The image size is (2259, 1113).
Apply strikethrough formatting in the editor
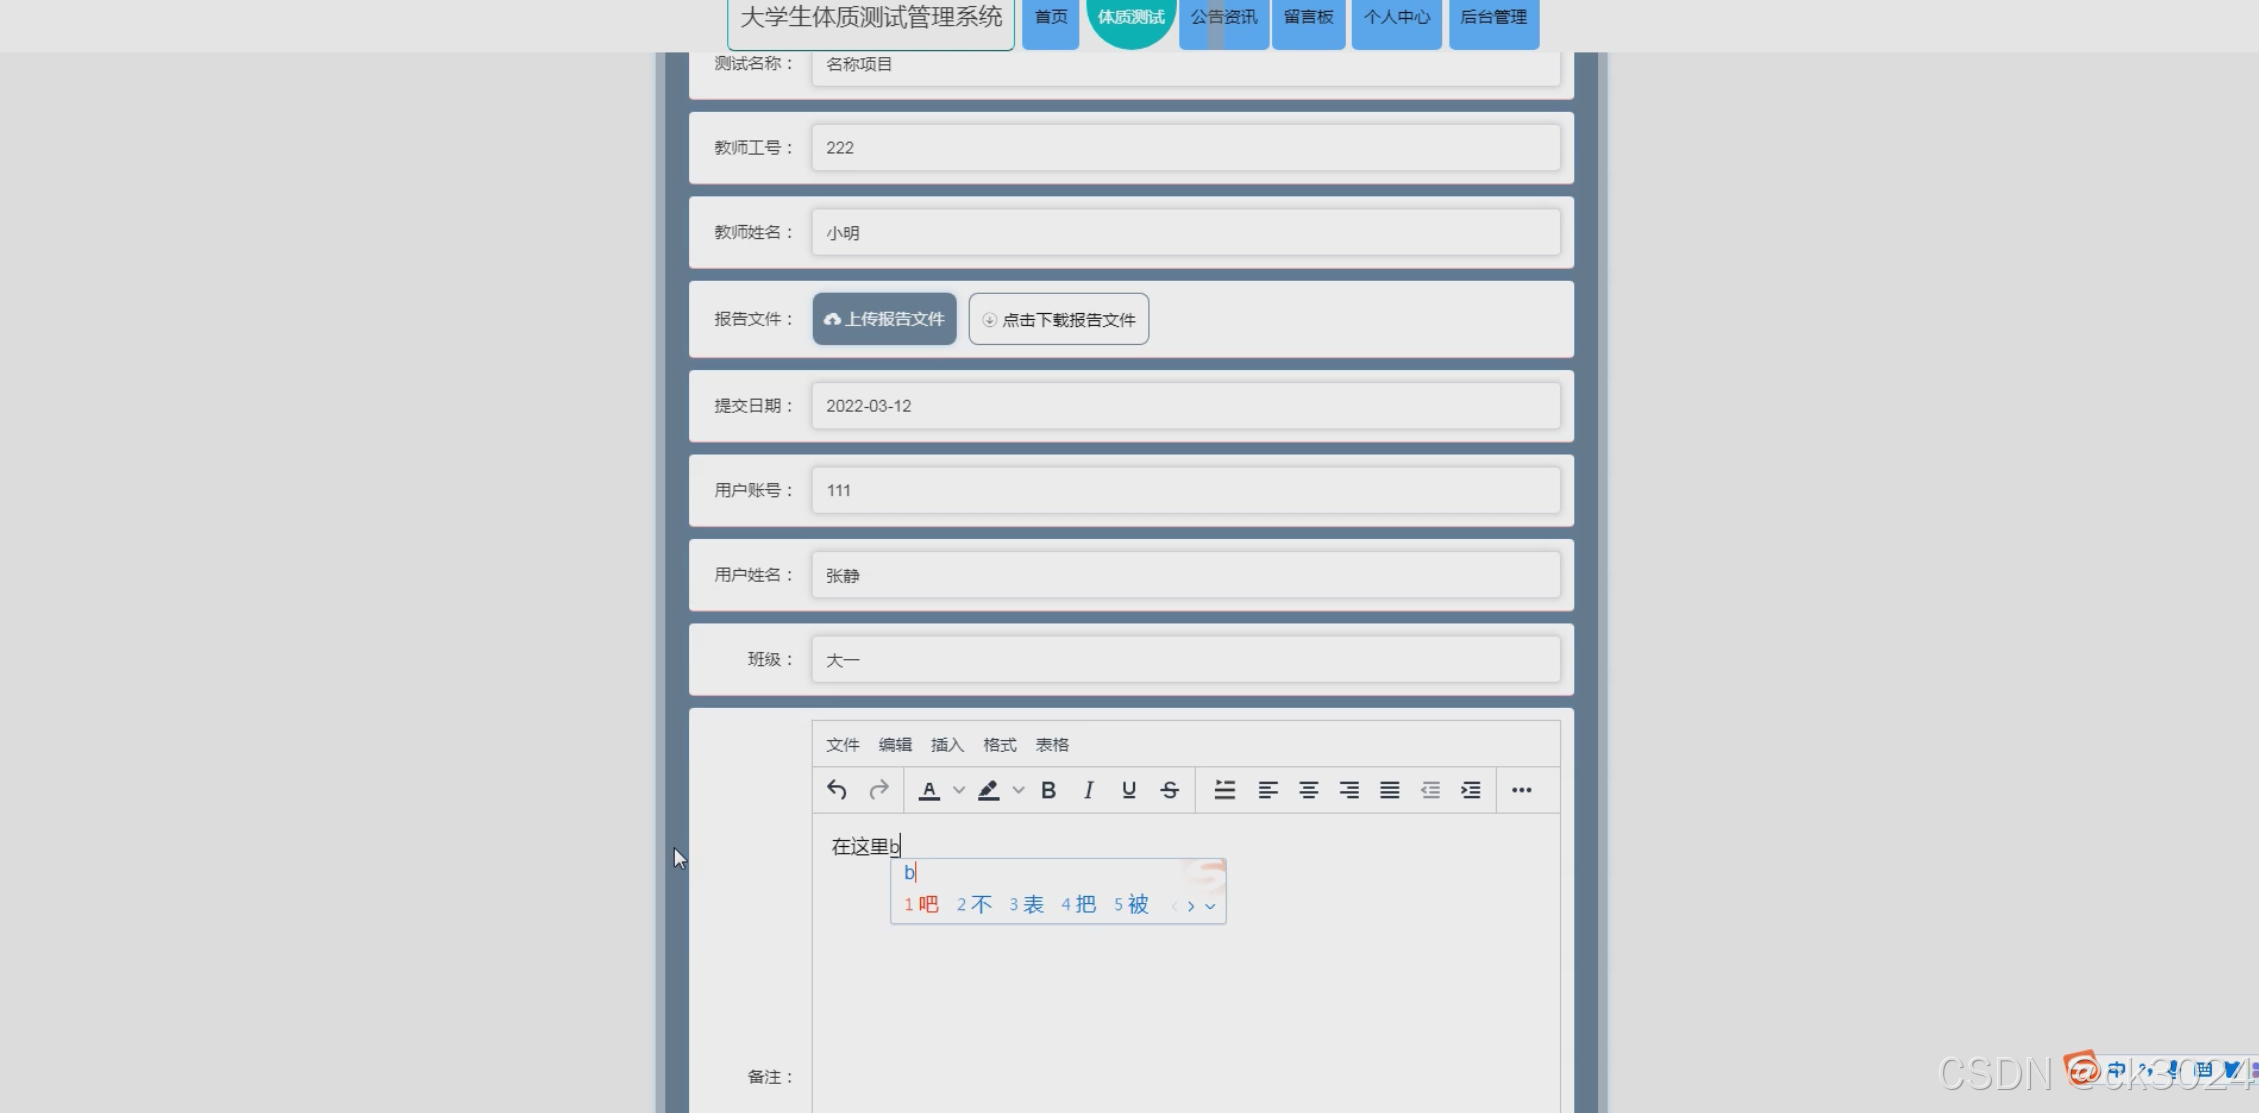click(x=1170, y=790)
